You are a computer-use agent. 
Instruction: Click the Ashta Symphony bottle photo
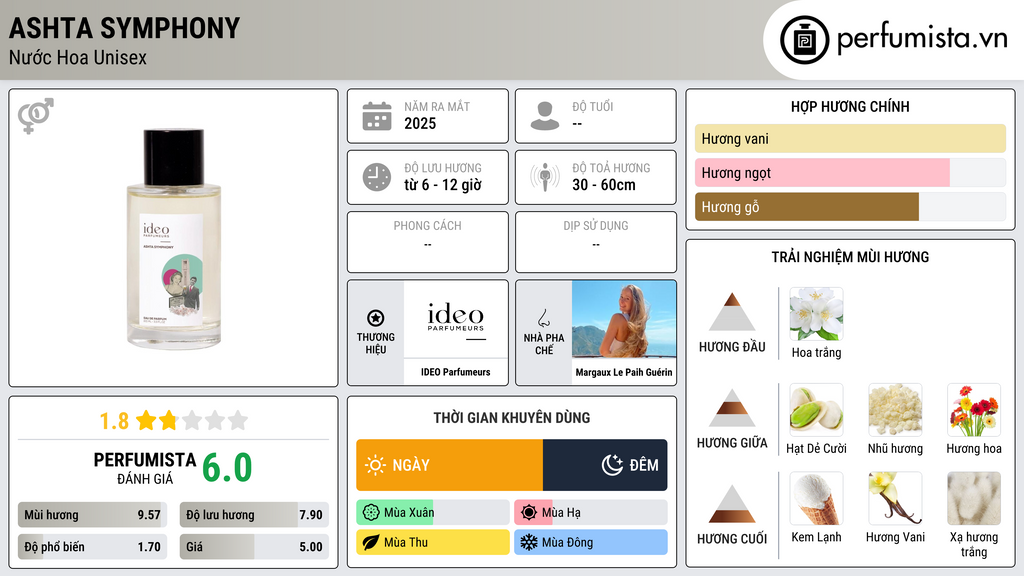tap(174, 238)
